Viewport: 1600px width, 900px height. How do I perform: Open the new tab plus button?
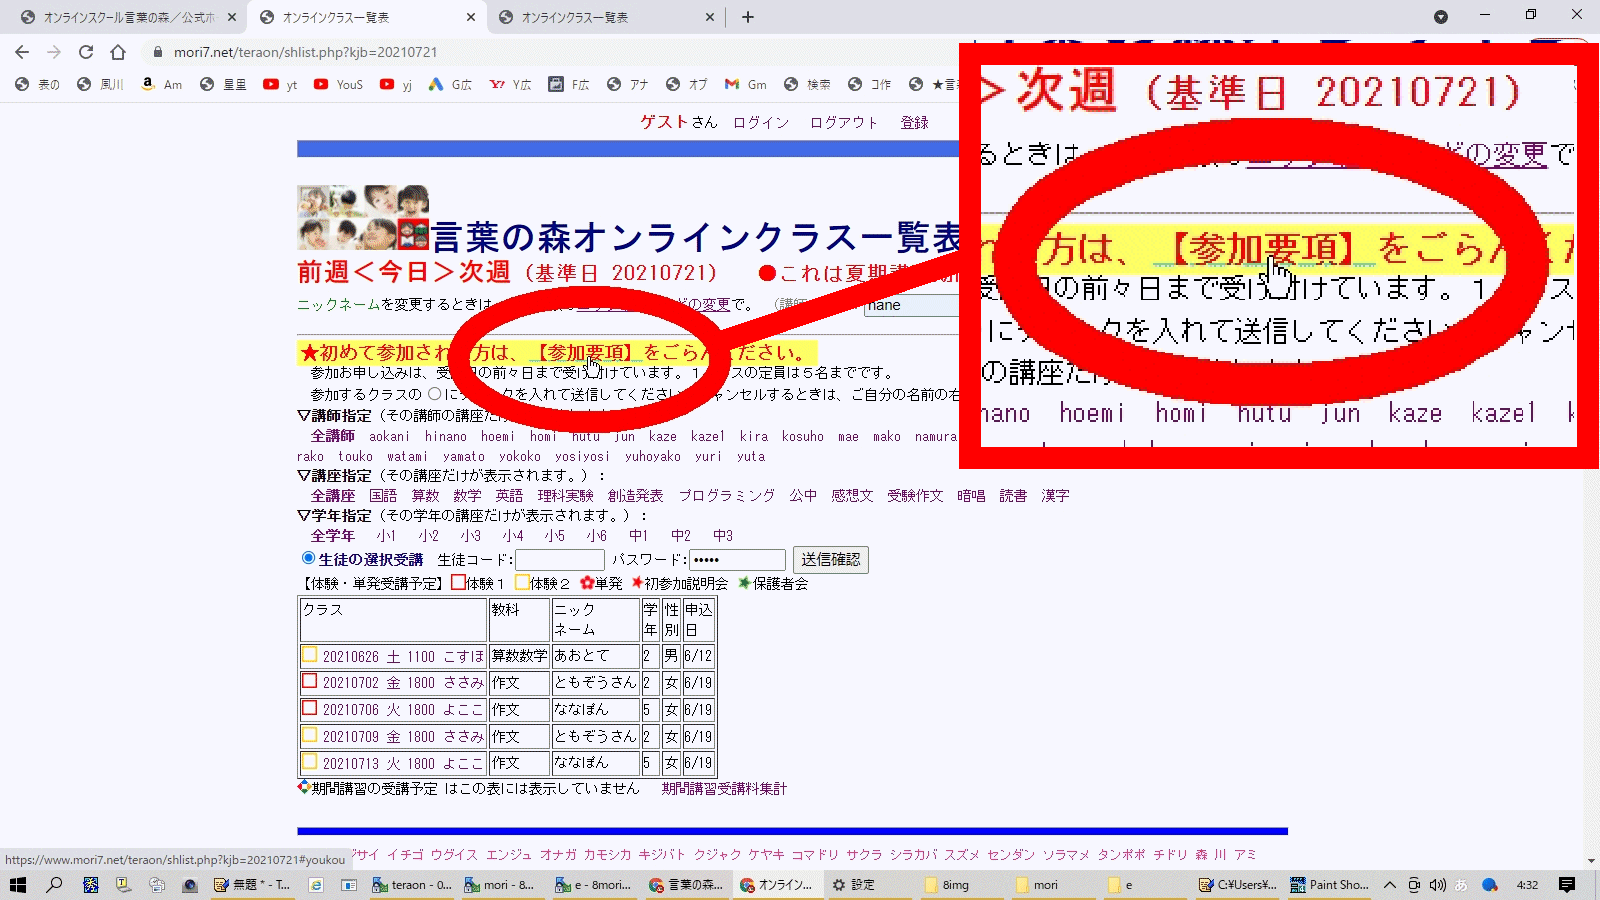[x=748, y=17]
